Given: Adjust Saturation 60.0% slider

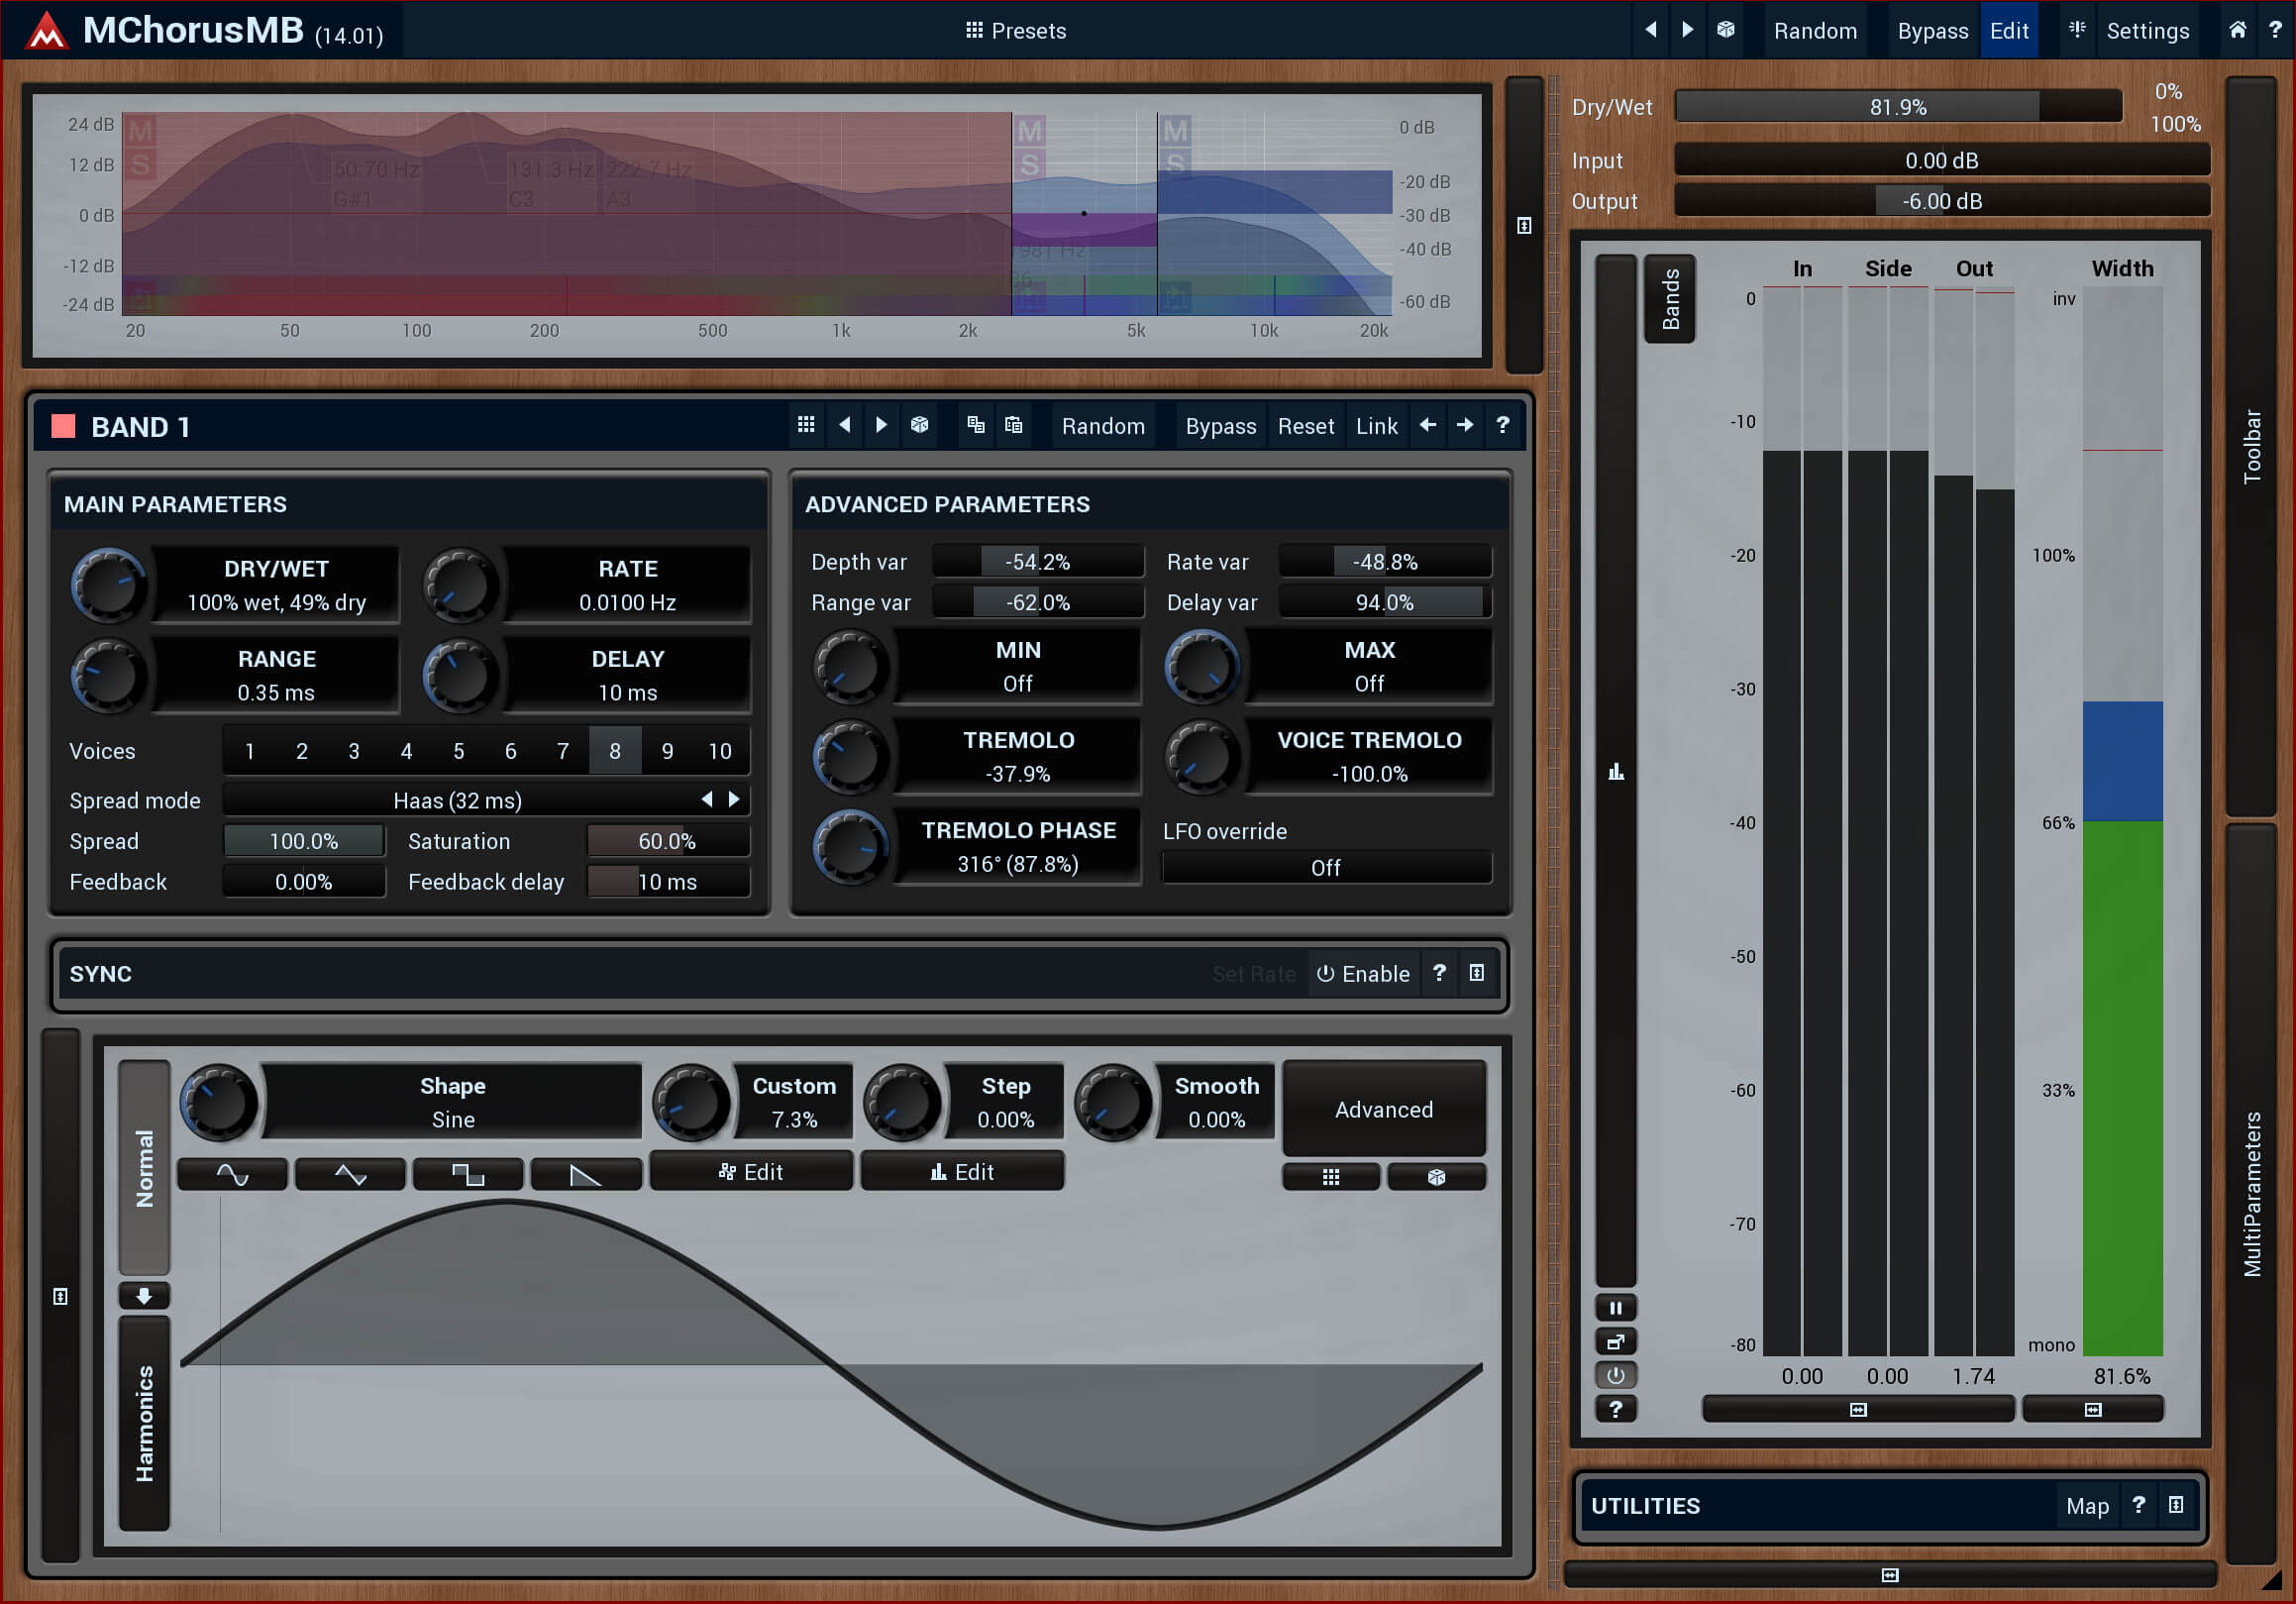Looking at the screenshot, I should pos(667,841).
